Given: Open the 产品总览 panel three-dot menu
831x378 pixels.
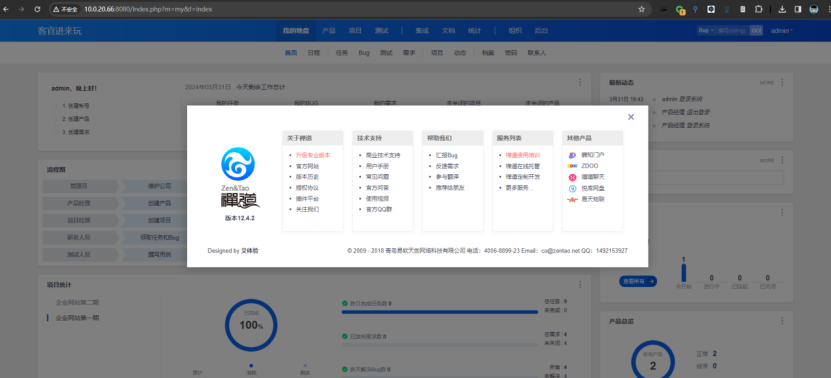Looking at the screenshot, I should pos(782,321).
